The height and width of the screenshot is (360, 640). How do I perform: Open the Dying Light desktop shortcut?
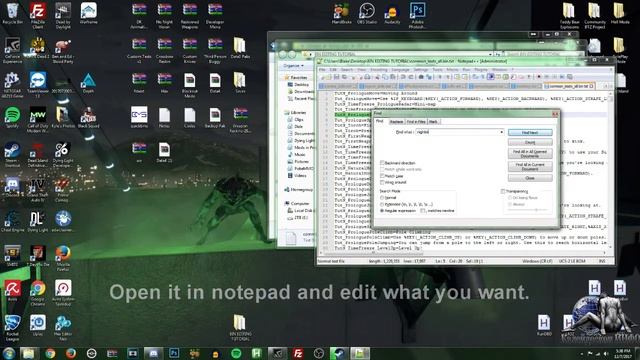pos(38,222)
